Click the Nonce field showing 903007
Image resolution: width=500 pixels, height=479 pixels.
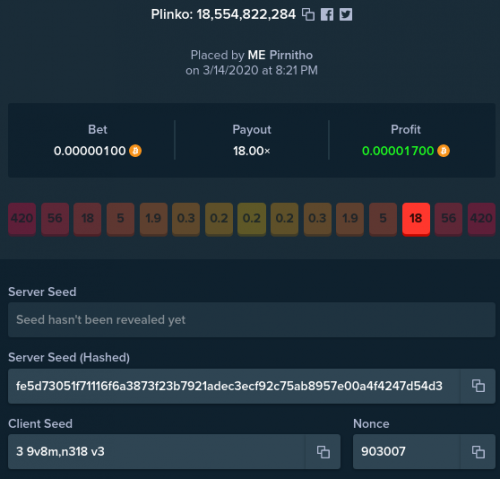(x=406, y=452)
